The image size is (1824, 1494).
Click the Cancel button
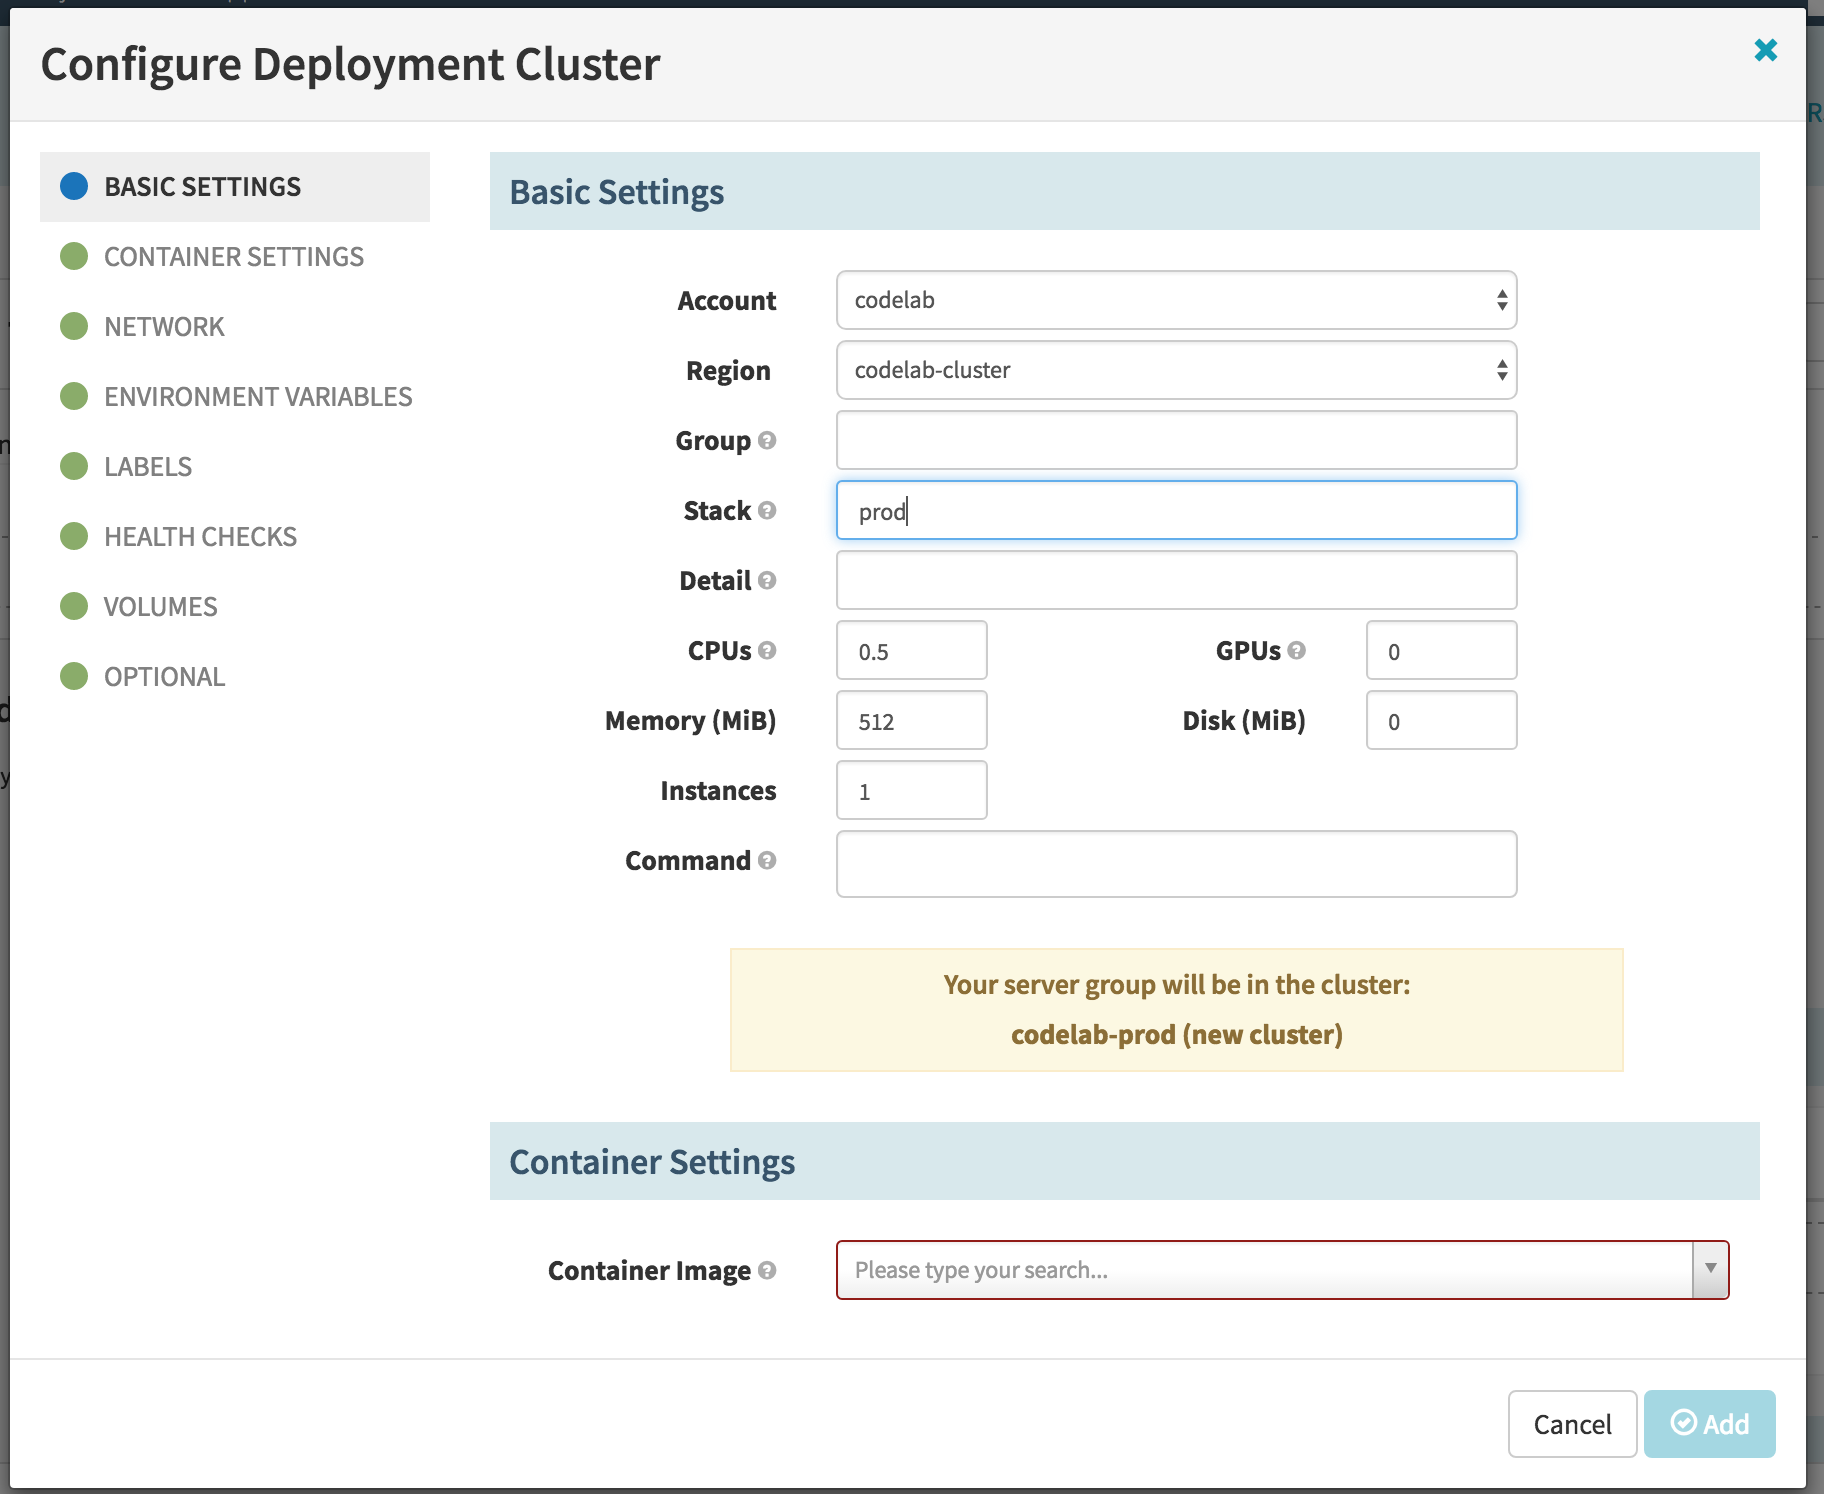[x=1572, y=1424]
